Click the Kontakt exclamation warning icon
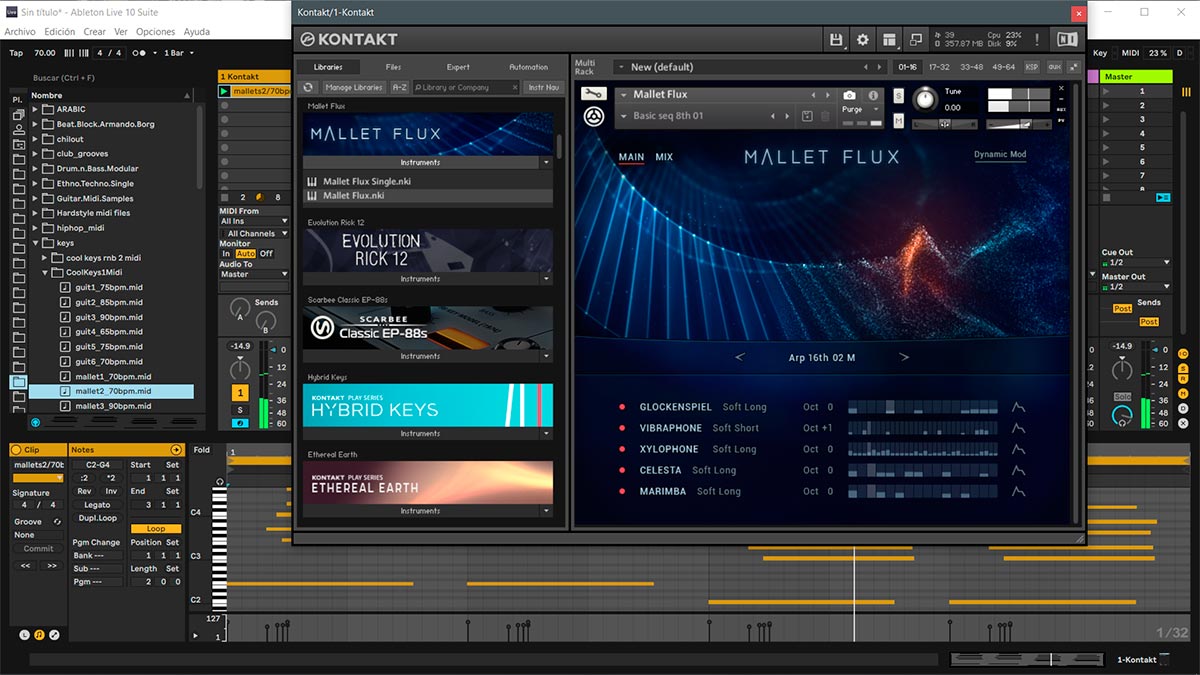The height and width of the screenshot is (675, 1200). (1037, 39)
